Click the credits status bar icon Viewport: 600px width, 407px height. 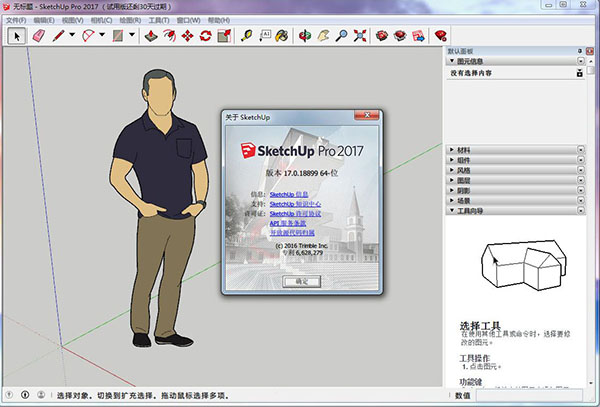coord(25,394)
